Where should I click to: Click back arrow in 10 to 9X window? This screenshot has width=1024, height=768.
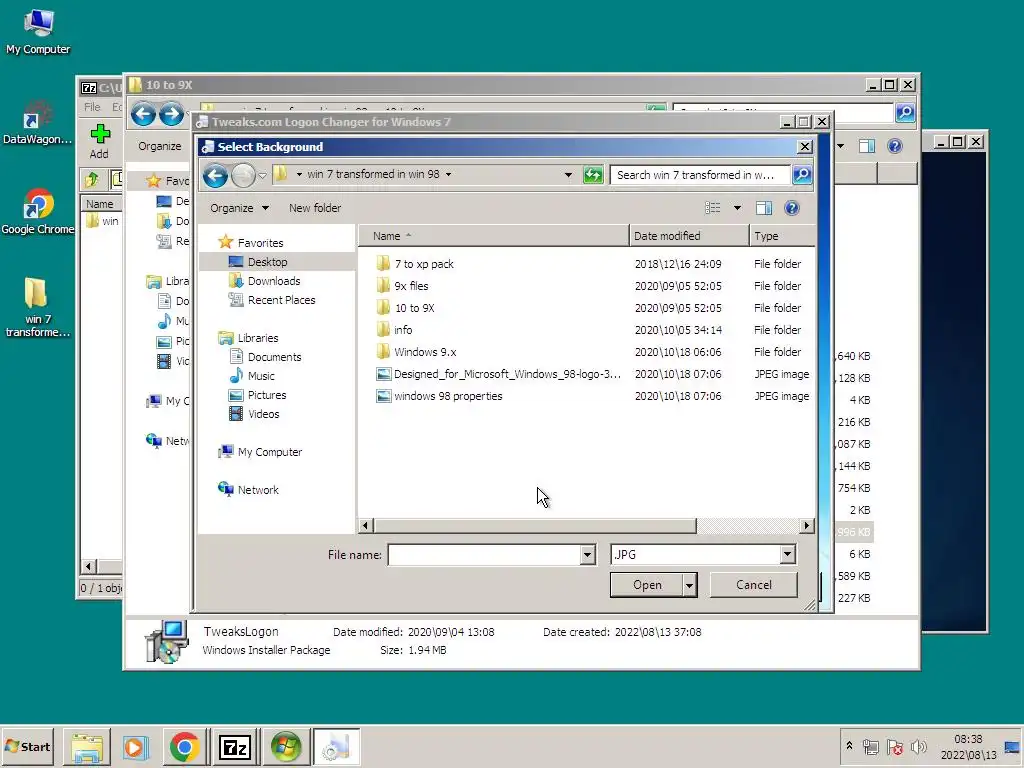click(x=143, y=114)
